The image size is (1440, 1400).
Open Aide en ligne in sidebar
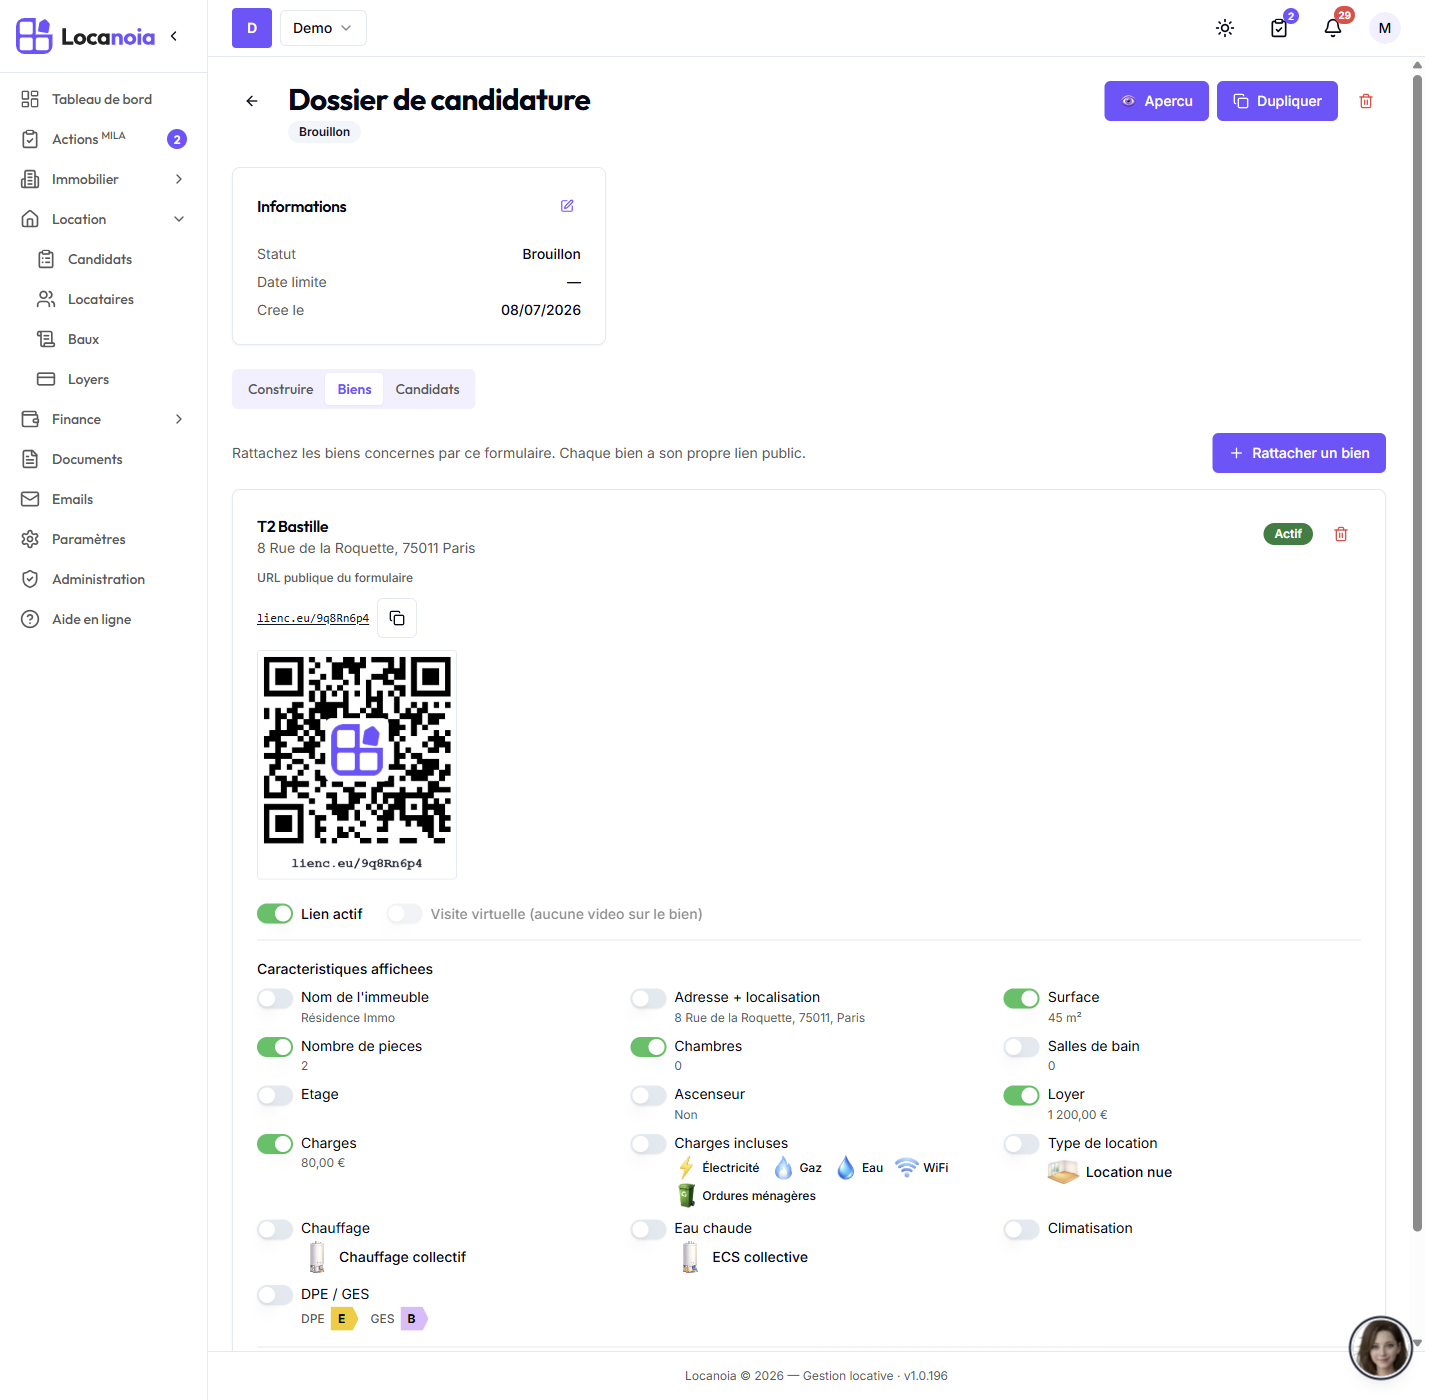click(104, 619)
